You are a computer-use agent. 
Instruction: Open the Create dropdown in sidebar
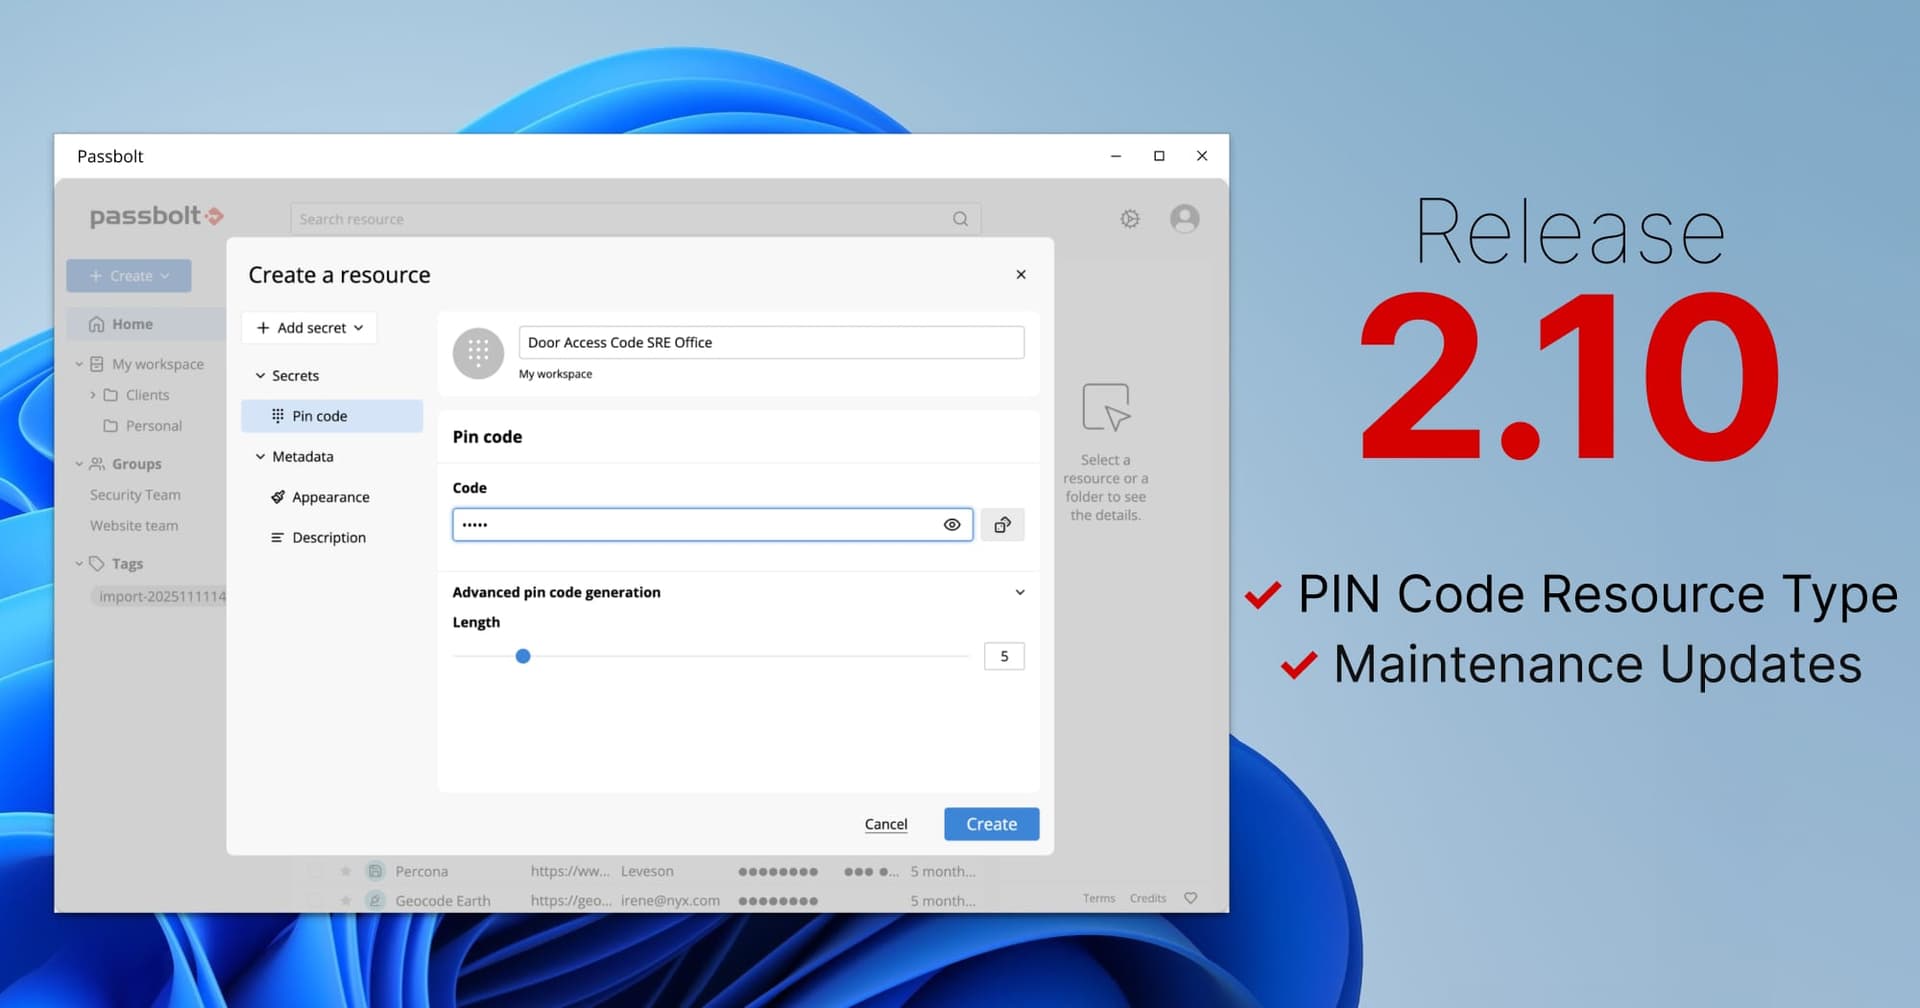pos(129,276)
